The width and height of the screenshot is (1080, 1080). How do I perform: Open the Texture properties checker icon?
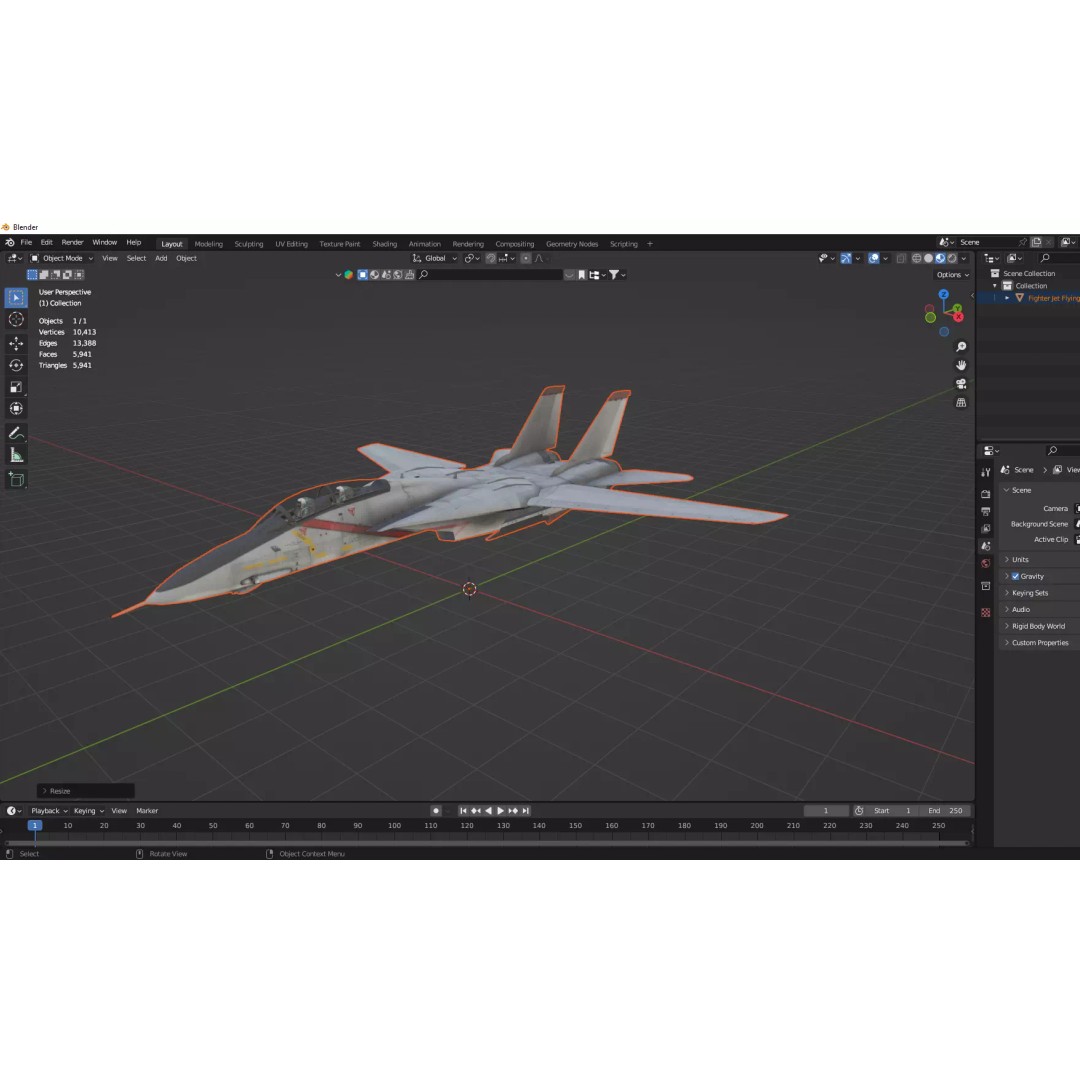(x=986, y=612)
